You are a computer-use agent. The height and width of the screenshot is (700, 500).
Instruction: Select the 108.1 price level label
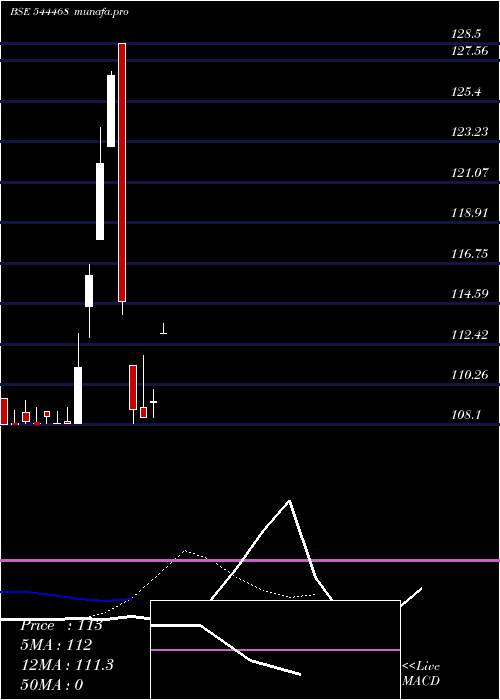point(467,415)
